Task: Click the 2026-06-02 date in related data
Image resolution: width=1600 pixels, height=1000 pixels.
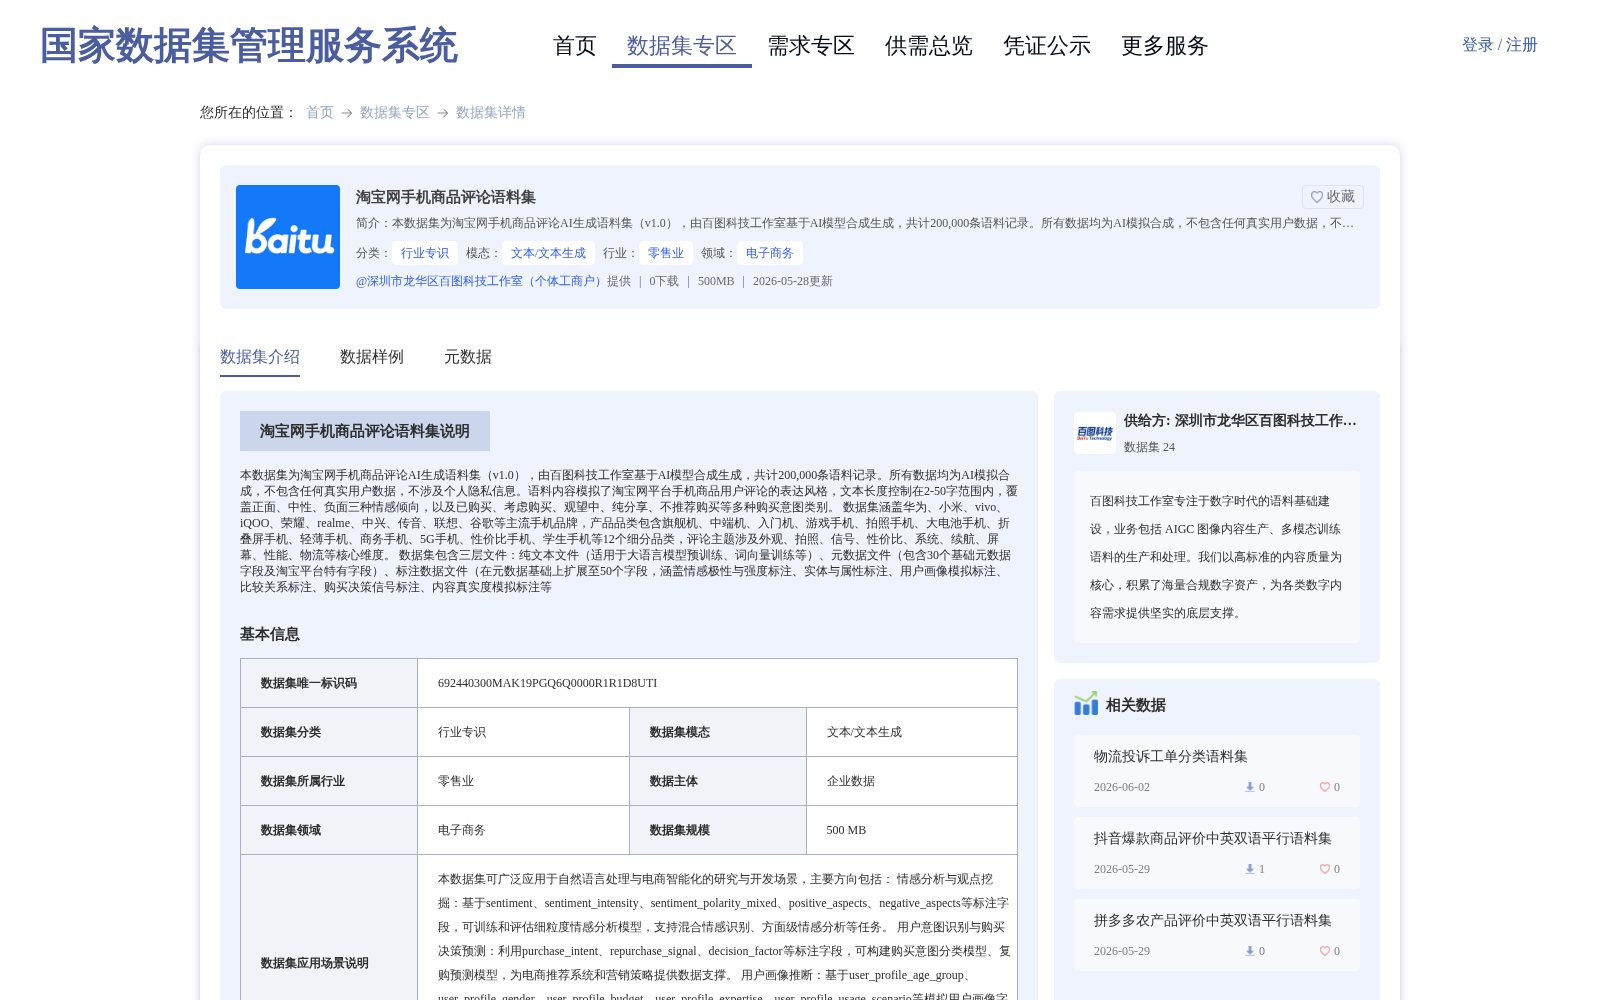Action: (x=1122, y=787)
